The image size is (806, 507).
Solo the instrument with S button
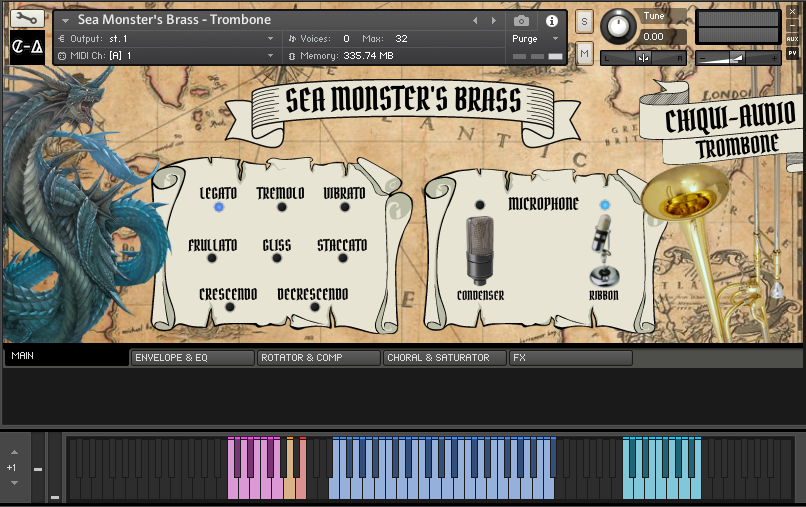(584, 22)
